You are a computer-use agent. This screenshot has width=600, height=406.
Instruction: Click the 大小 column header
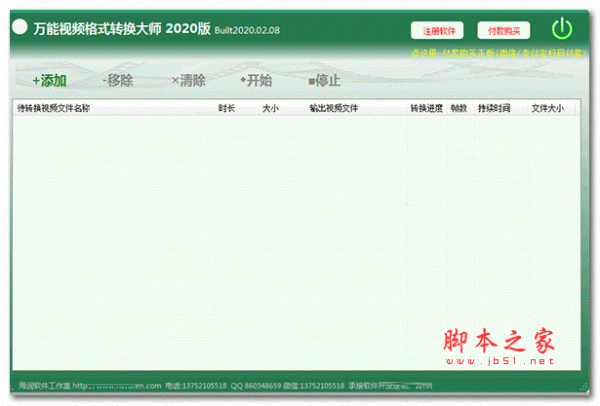pos(270,108)
